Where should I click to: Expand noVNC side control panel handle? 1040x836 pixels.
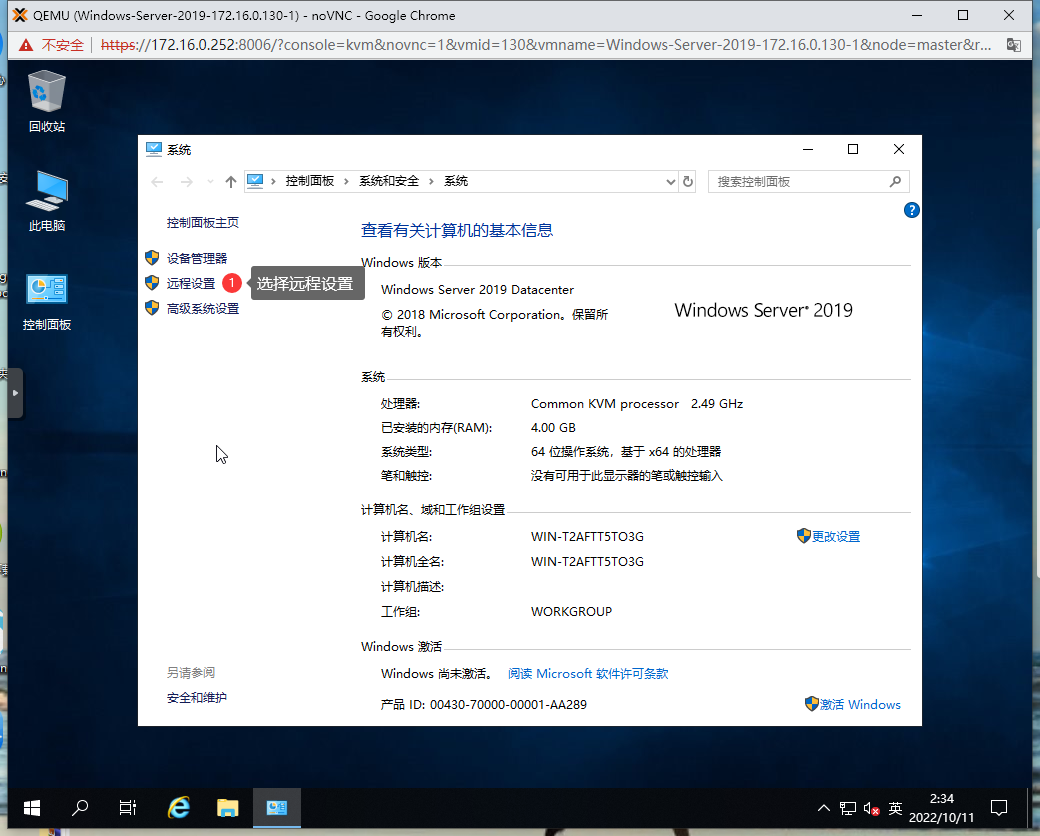(15, 393)
